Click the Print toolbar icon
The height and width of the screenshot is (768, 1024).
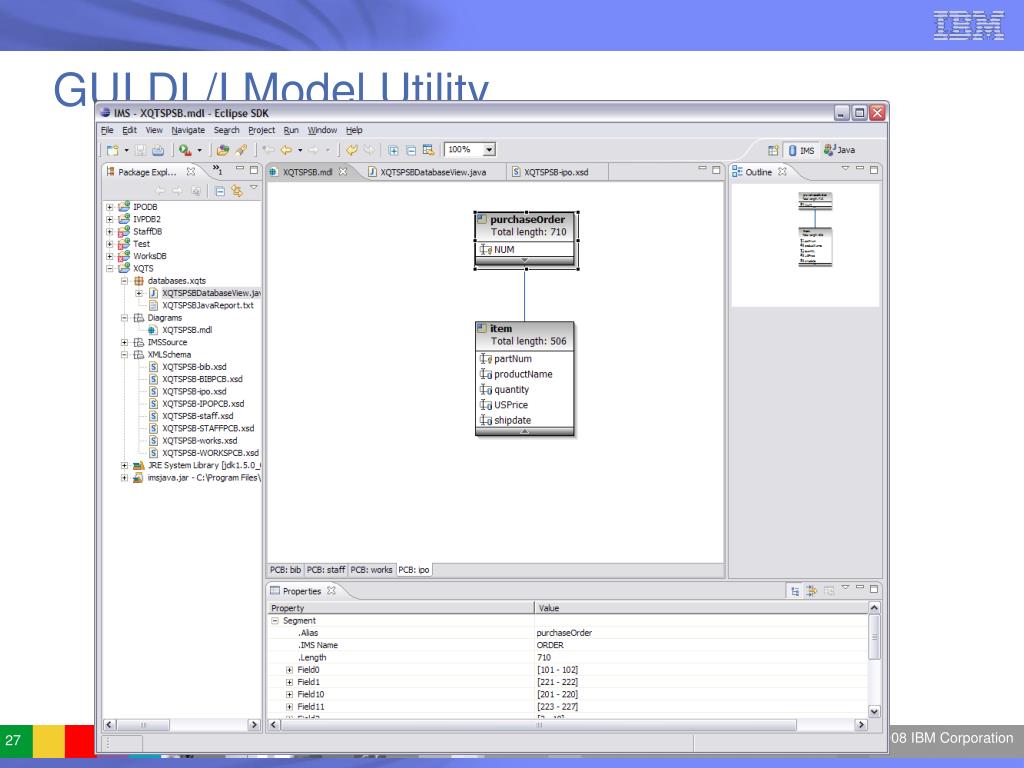pyautogui.click(x=158, y=150)
